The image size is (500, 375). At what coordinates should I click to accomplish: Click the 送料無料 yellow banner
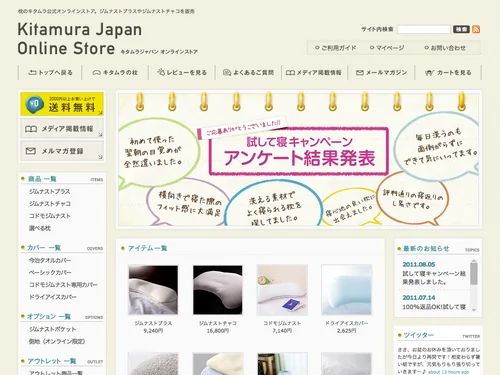tap(62, 104)
